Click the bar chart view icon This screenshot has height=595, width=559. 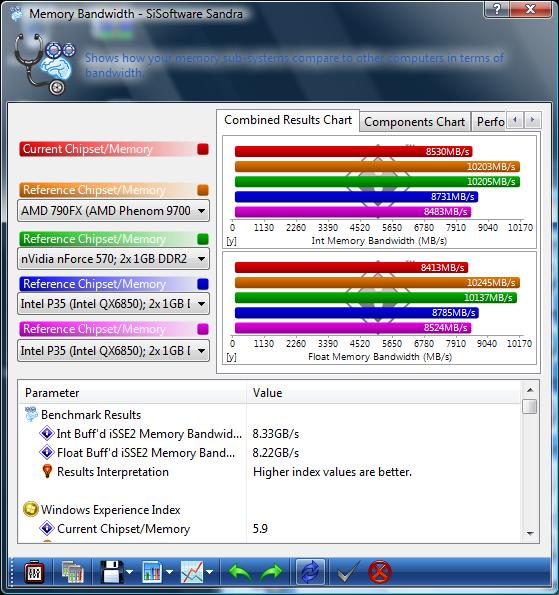[152, 572]
